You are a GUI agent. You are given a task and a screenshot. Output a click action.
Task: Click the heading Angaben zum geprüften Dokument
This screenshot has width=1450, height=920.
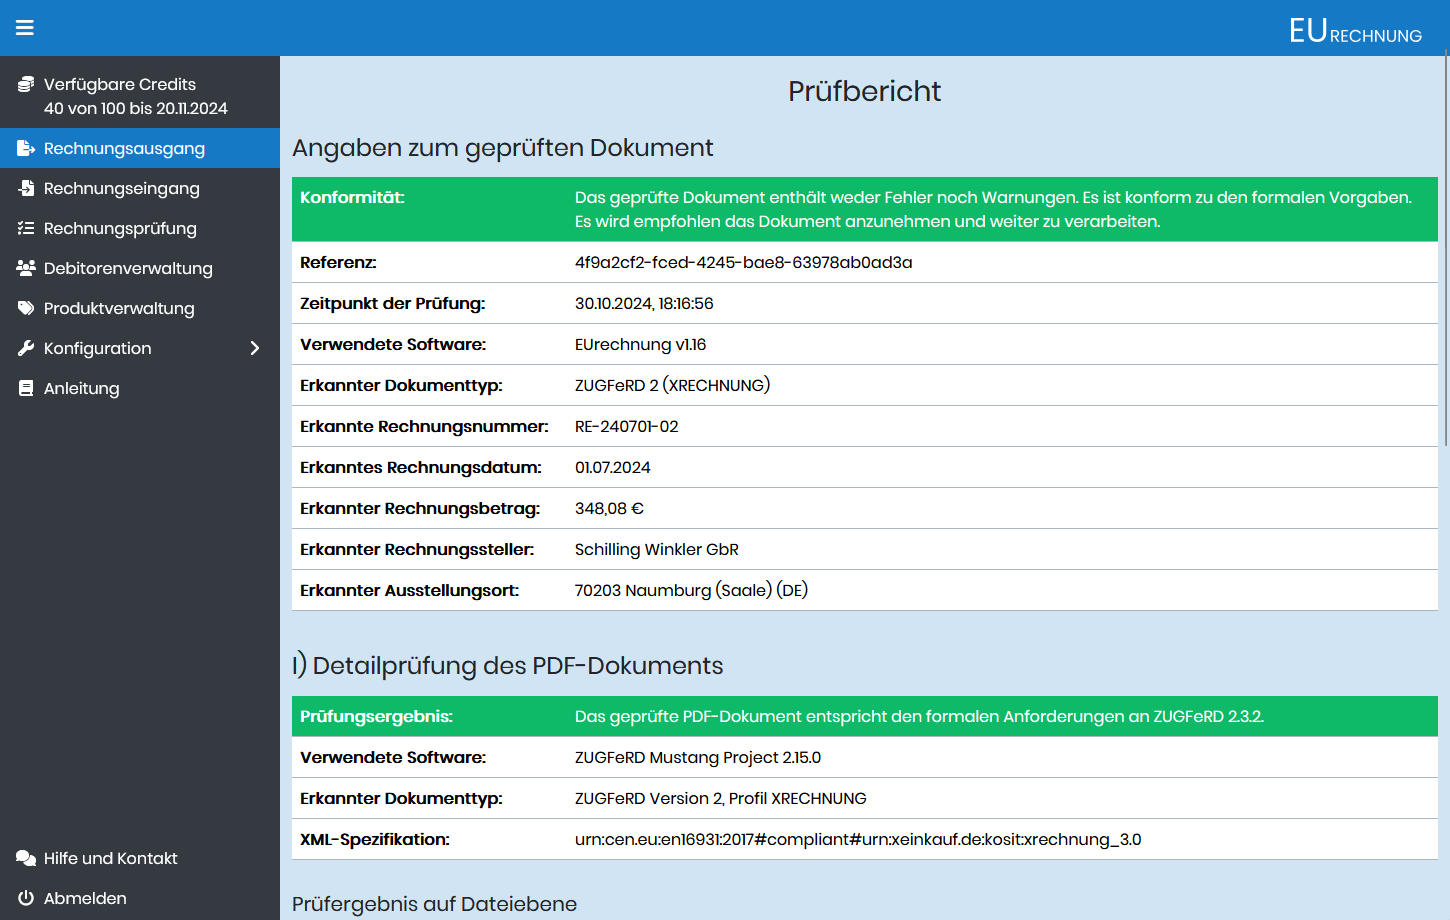502,148
